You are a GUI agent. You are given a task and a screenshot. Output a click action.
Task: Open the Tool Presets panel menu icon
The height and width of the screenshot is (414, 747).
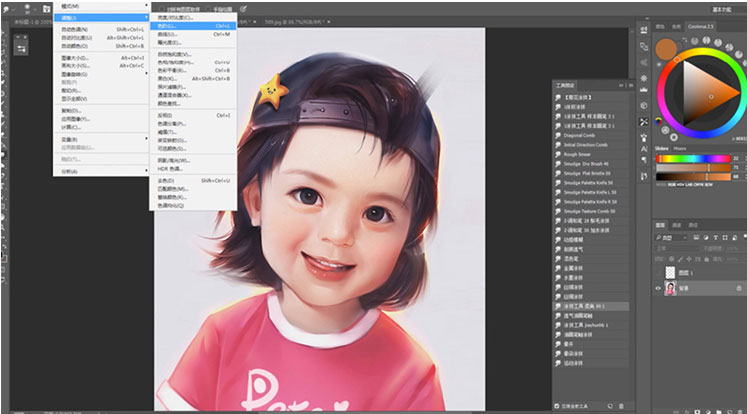(631, 85)
